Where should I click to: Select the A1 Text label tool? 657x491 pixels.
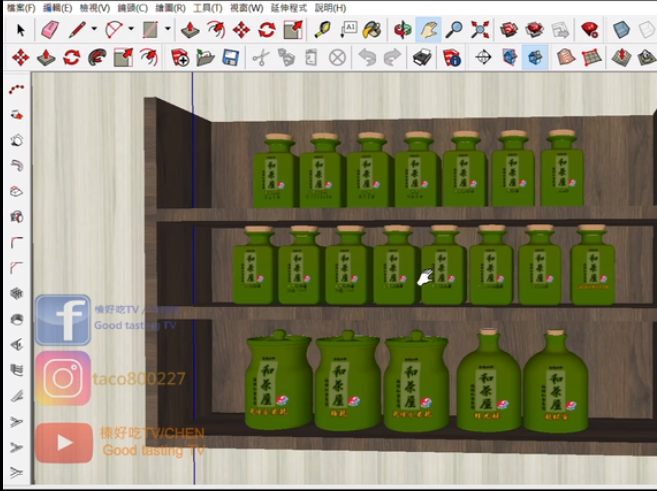tap(348, 30)
